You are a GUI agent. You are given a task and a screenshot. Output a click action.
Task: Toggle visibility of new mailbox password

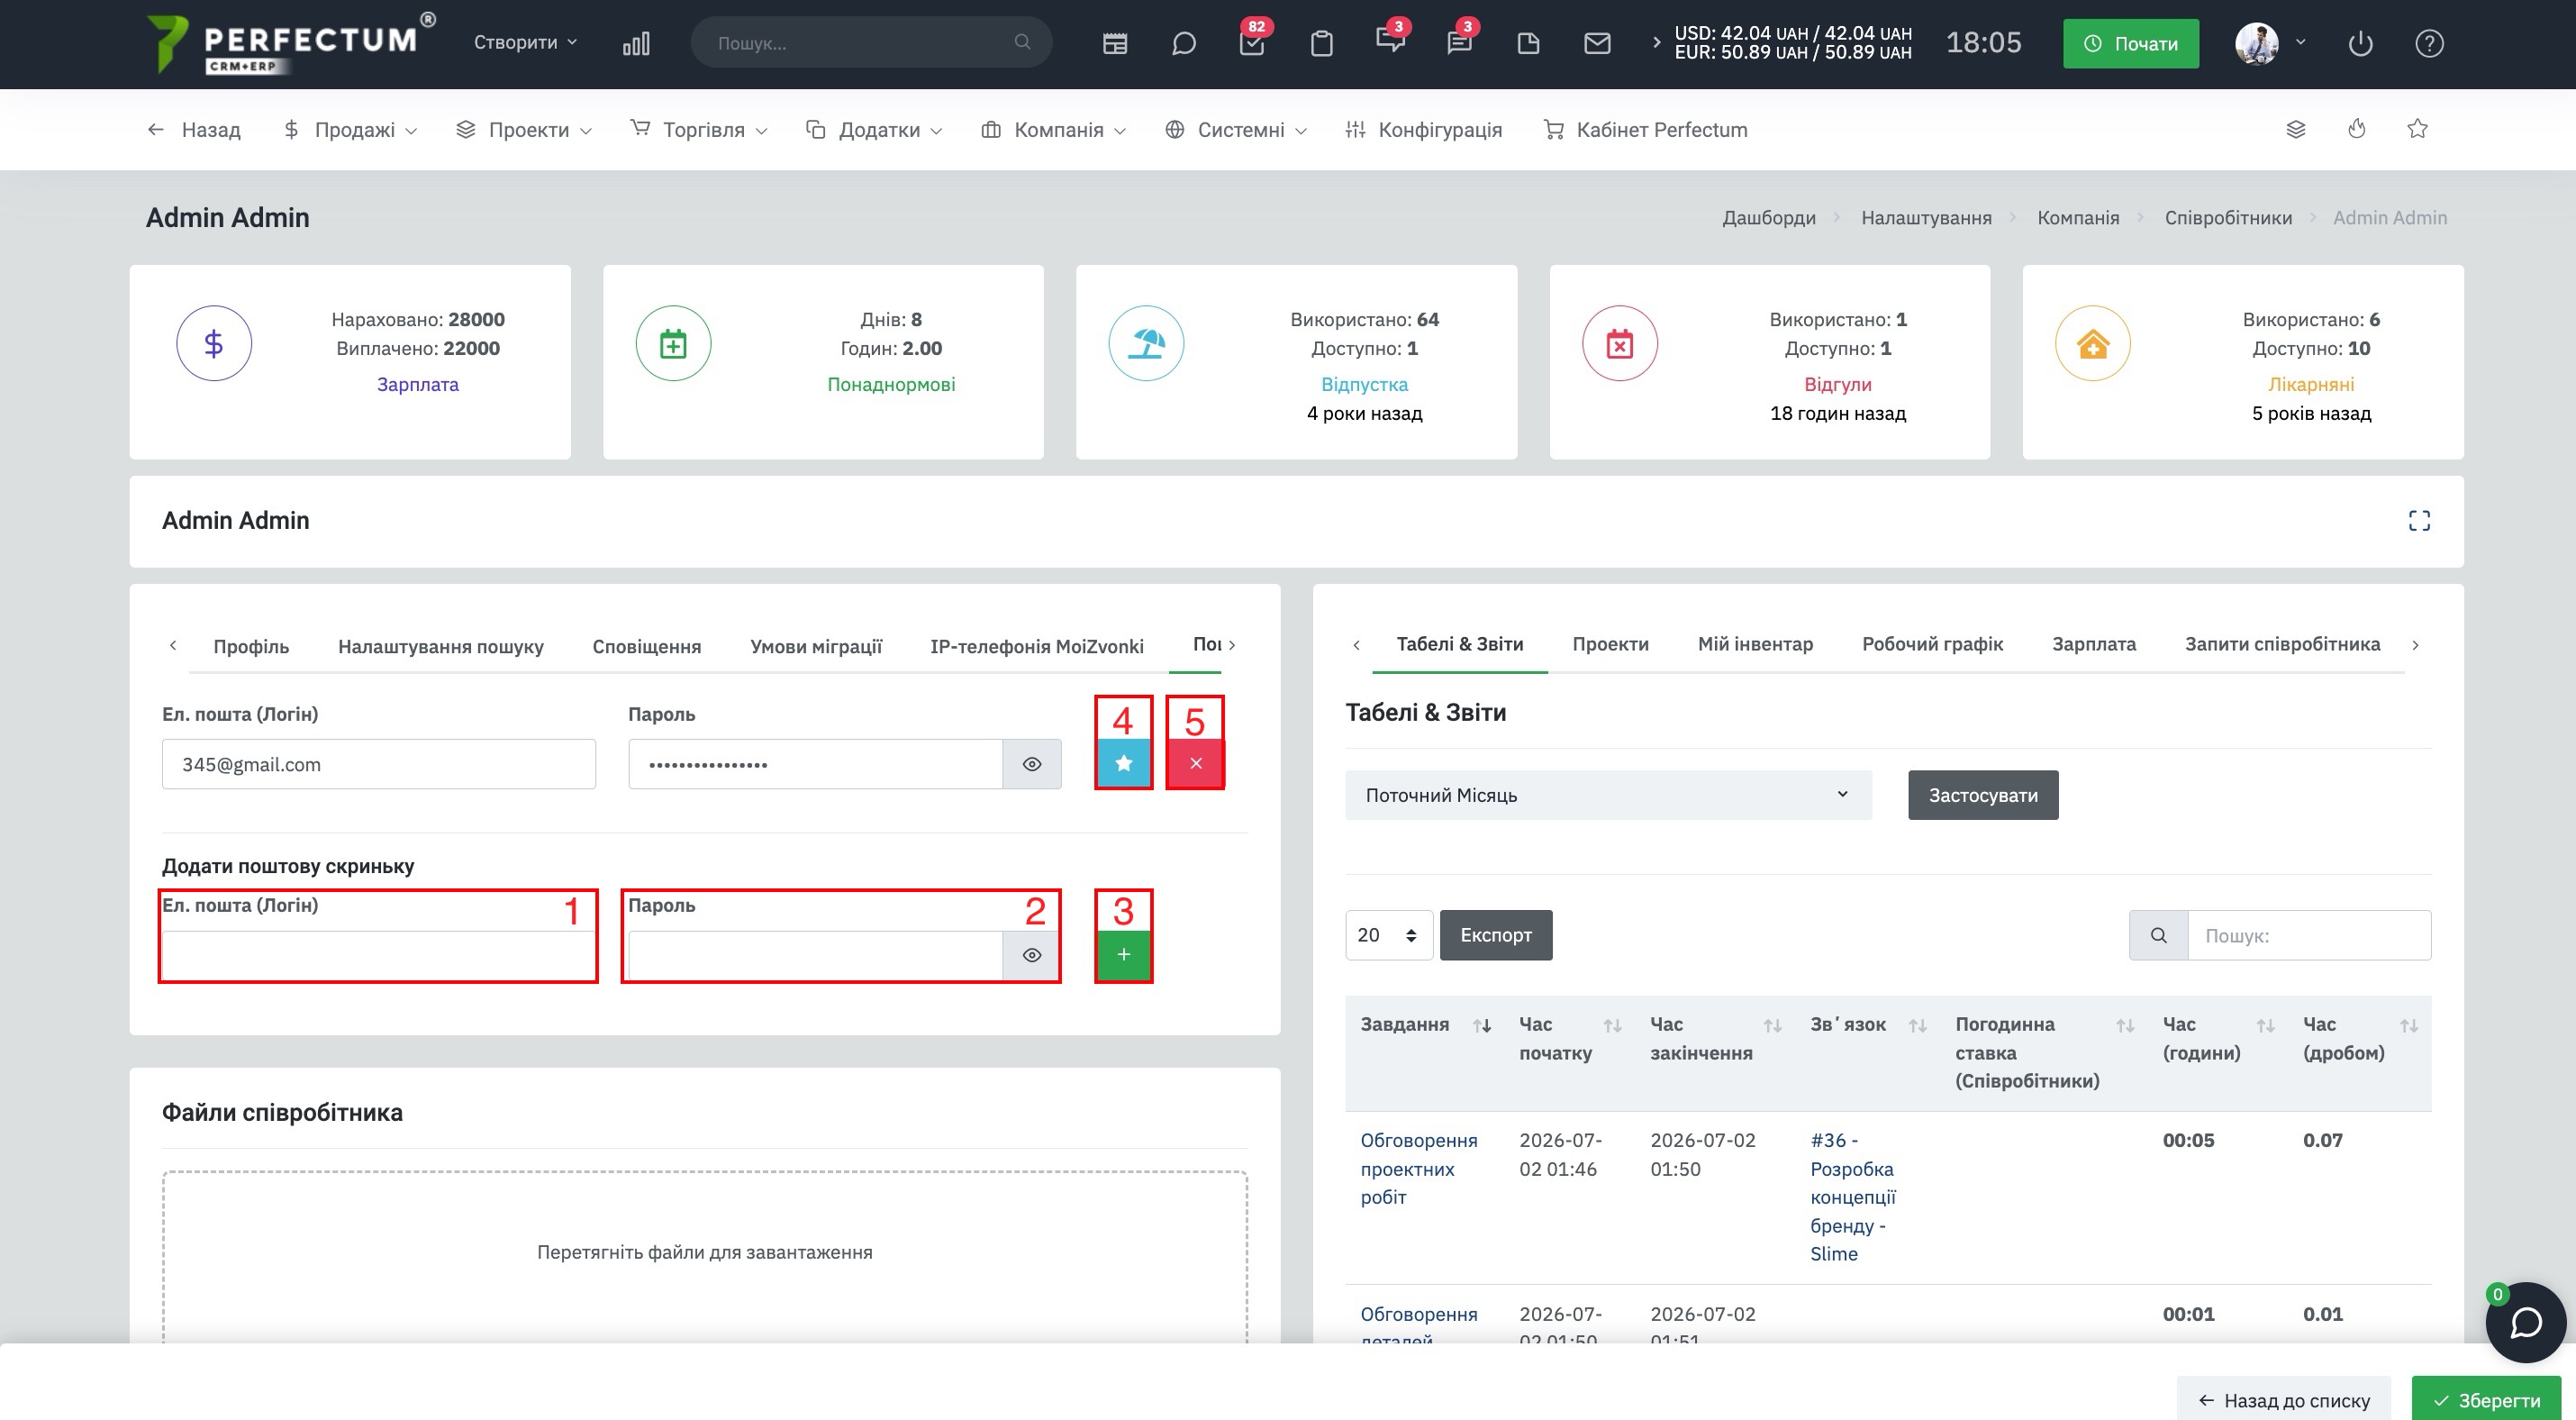(x=1032, y=955)
